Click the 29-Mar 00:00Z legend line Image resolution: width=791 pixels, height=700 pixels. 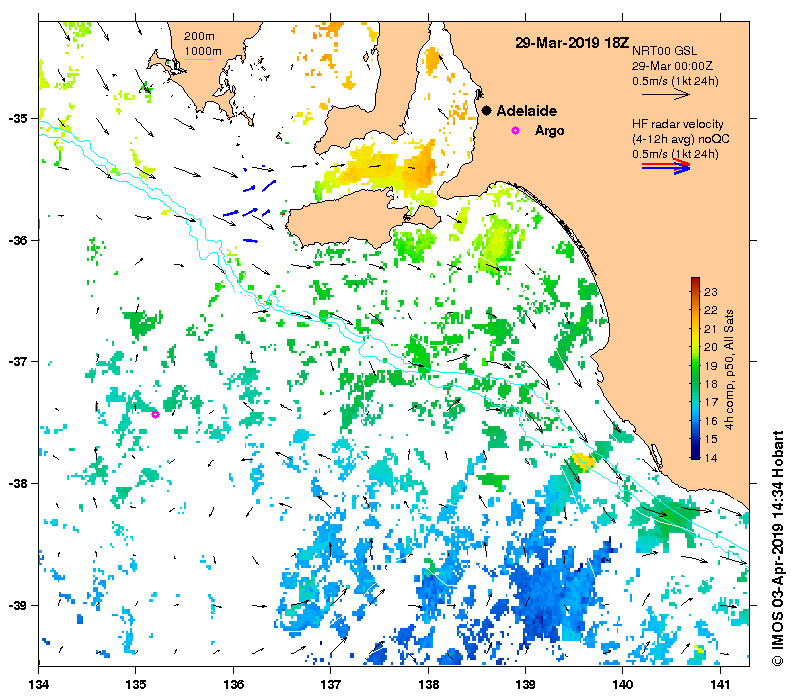tap(672, 66)
